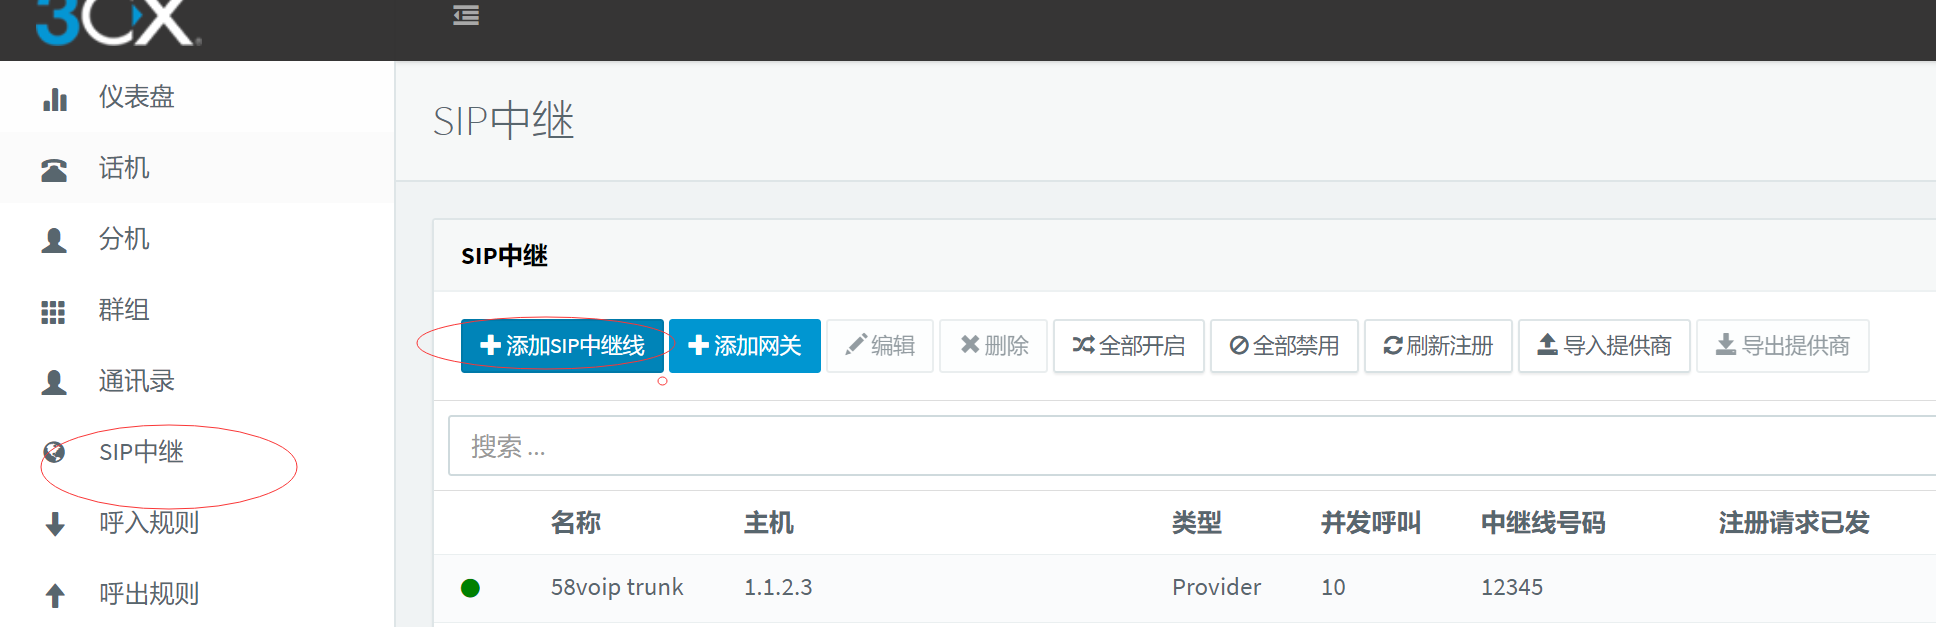Click the 全部开启 button

coord(1129,346)
